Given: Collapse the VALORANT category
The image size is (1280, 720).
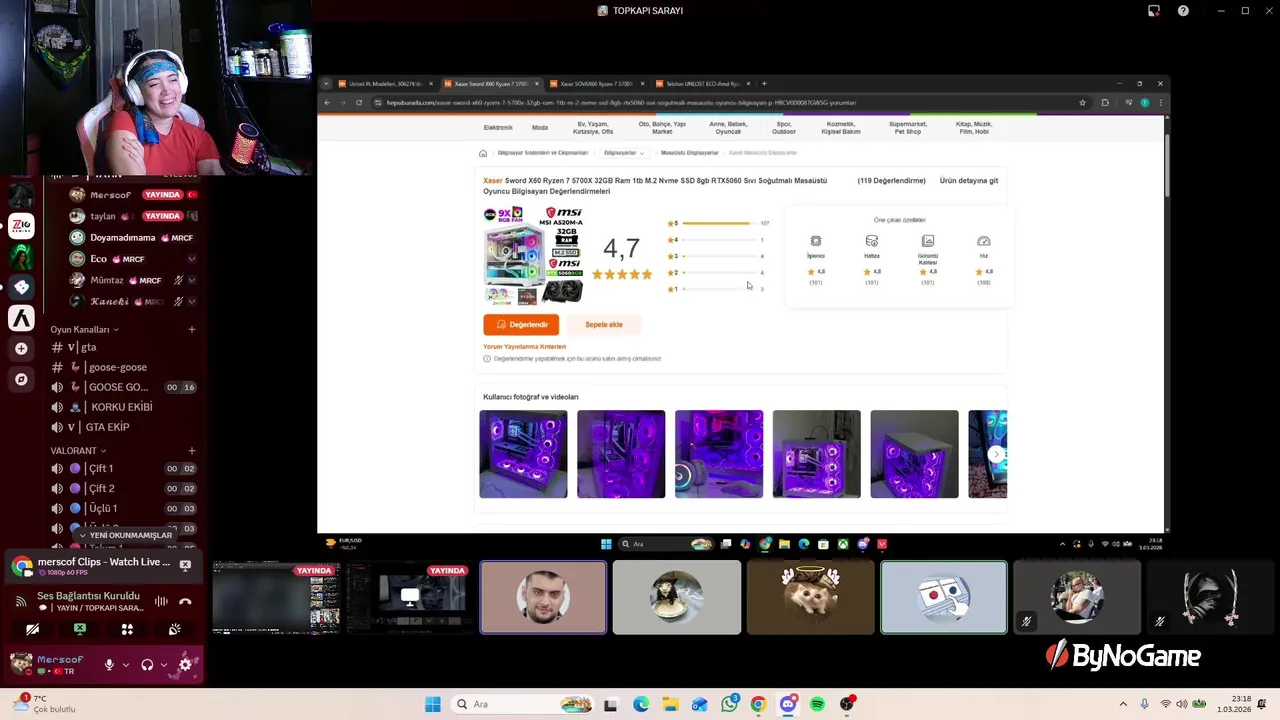Looking at the screenshot, I should point(79,450).
